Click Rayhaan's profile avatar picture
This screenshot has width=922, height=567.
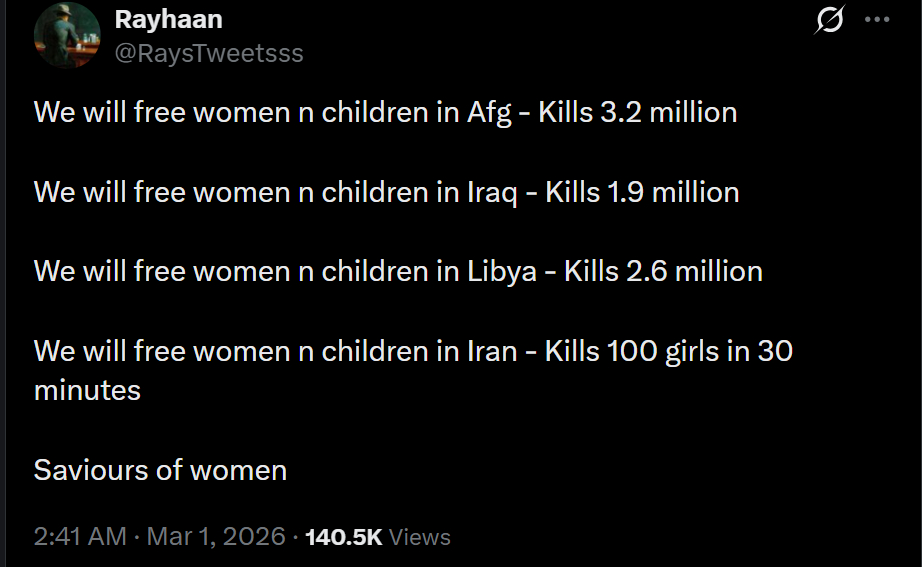[66, 34]
